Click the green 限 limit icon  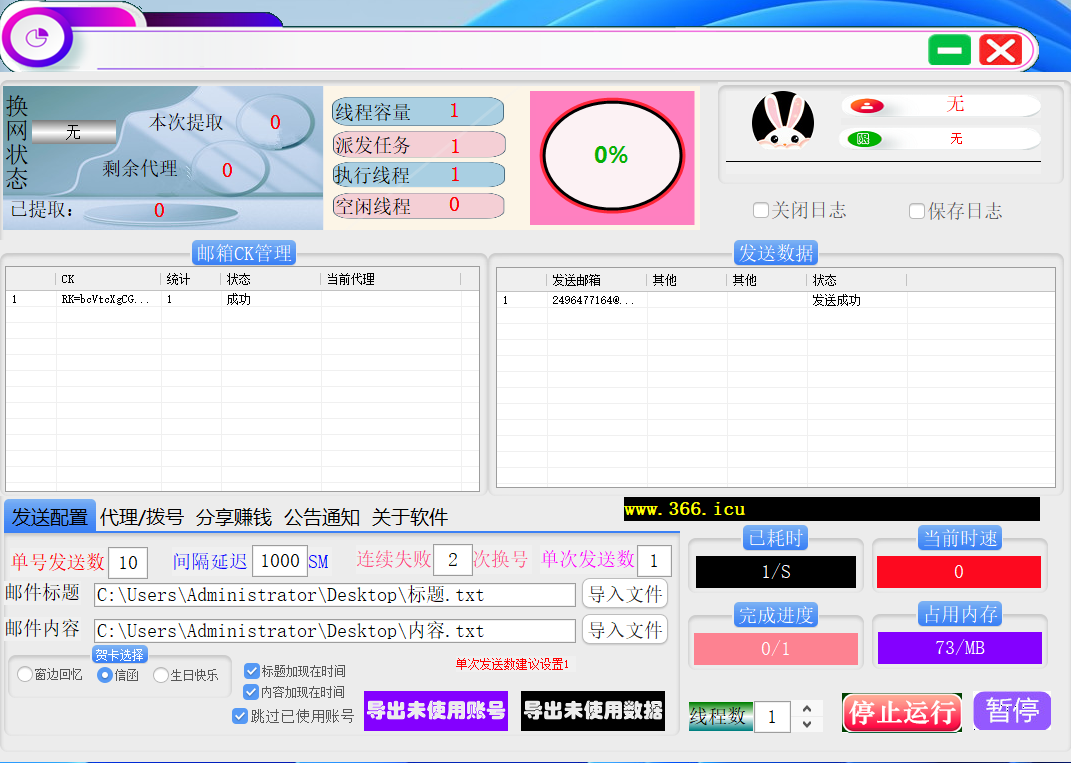coord(864,139)
